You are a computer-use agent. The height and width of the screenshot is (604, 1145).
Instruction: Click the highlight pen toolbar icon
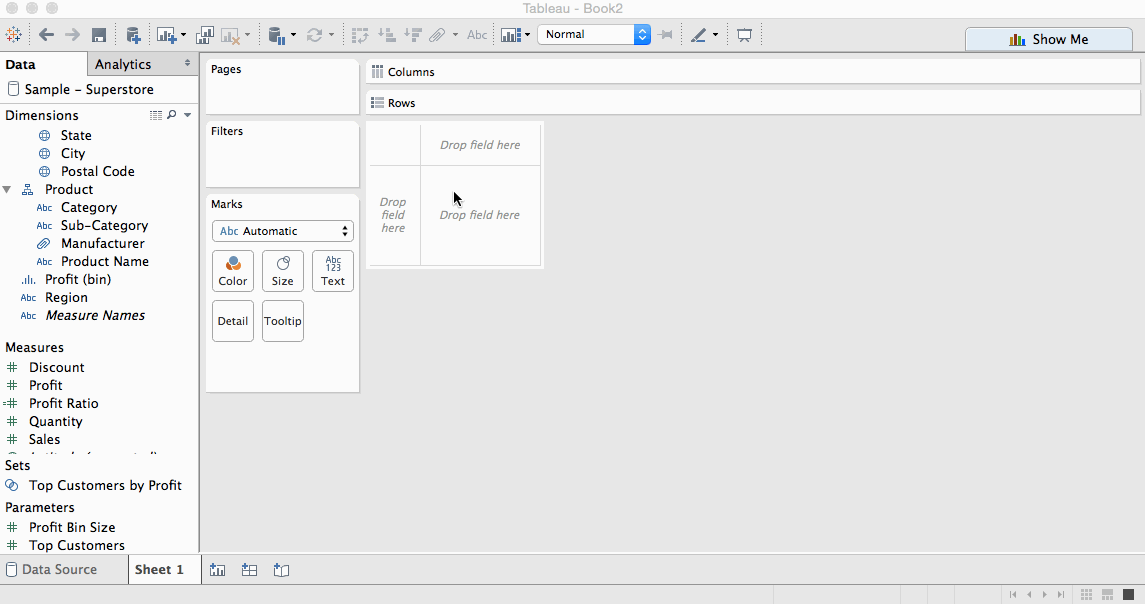[x=699, y=35]
